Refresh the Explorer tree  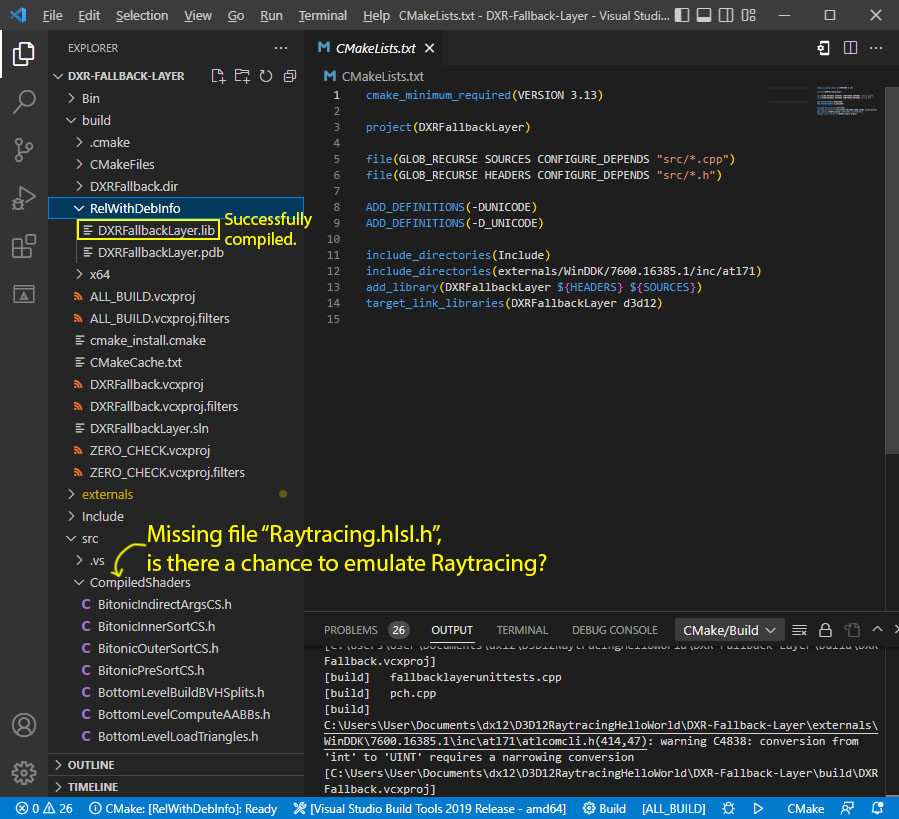coord(265,76)
